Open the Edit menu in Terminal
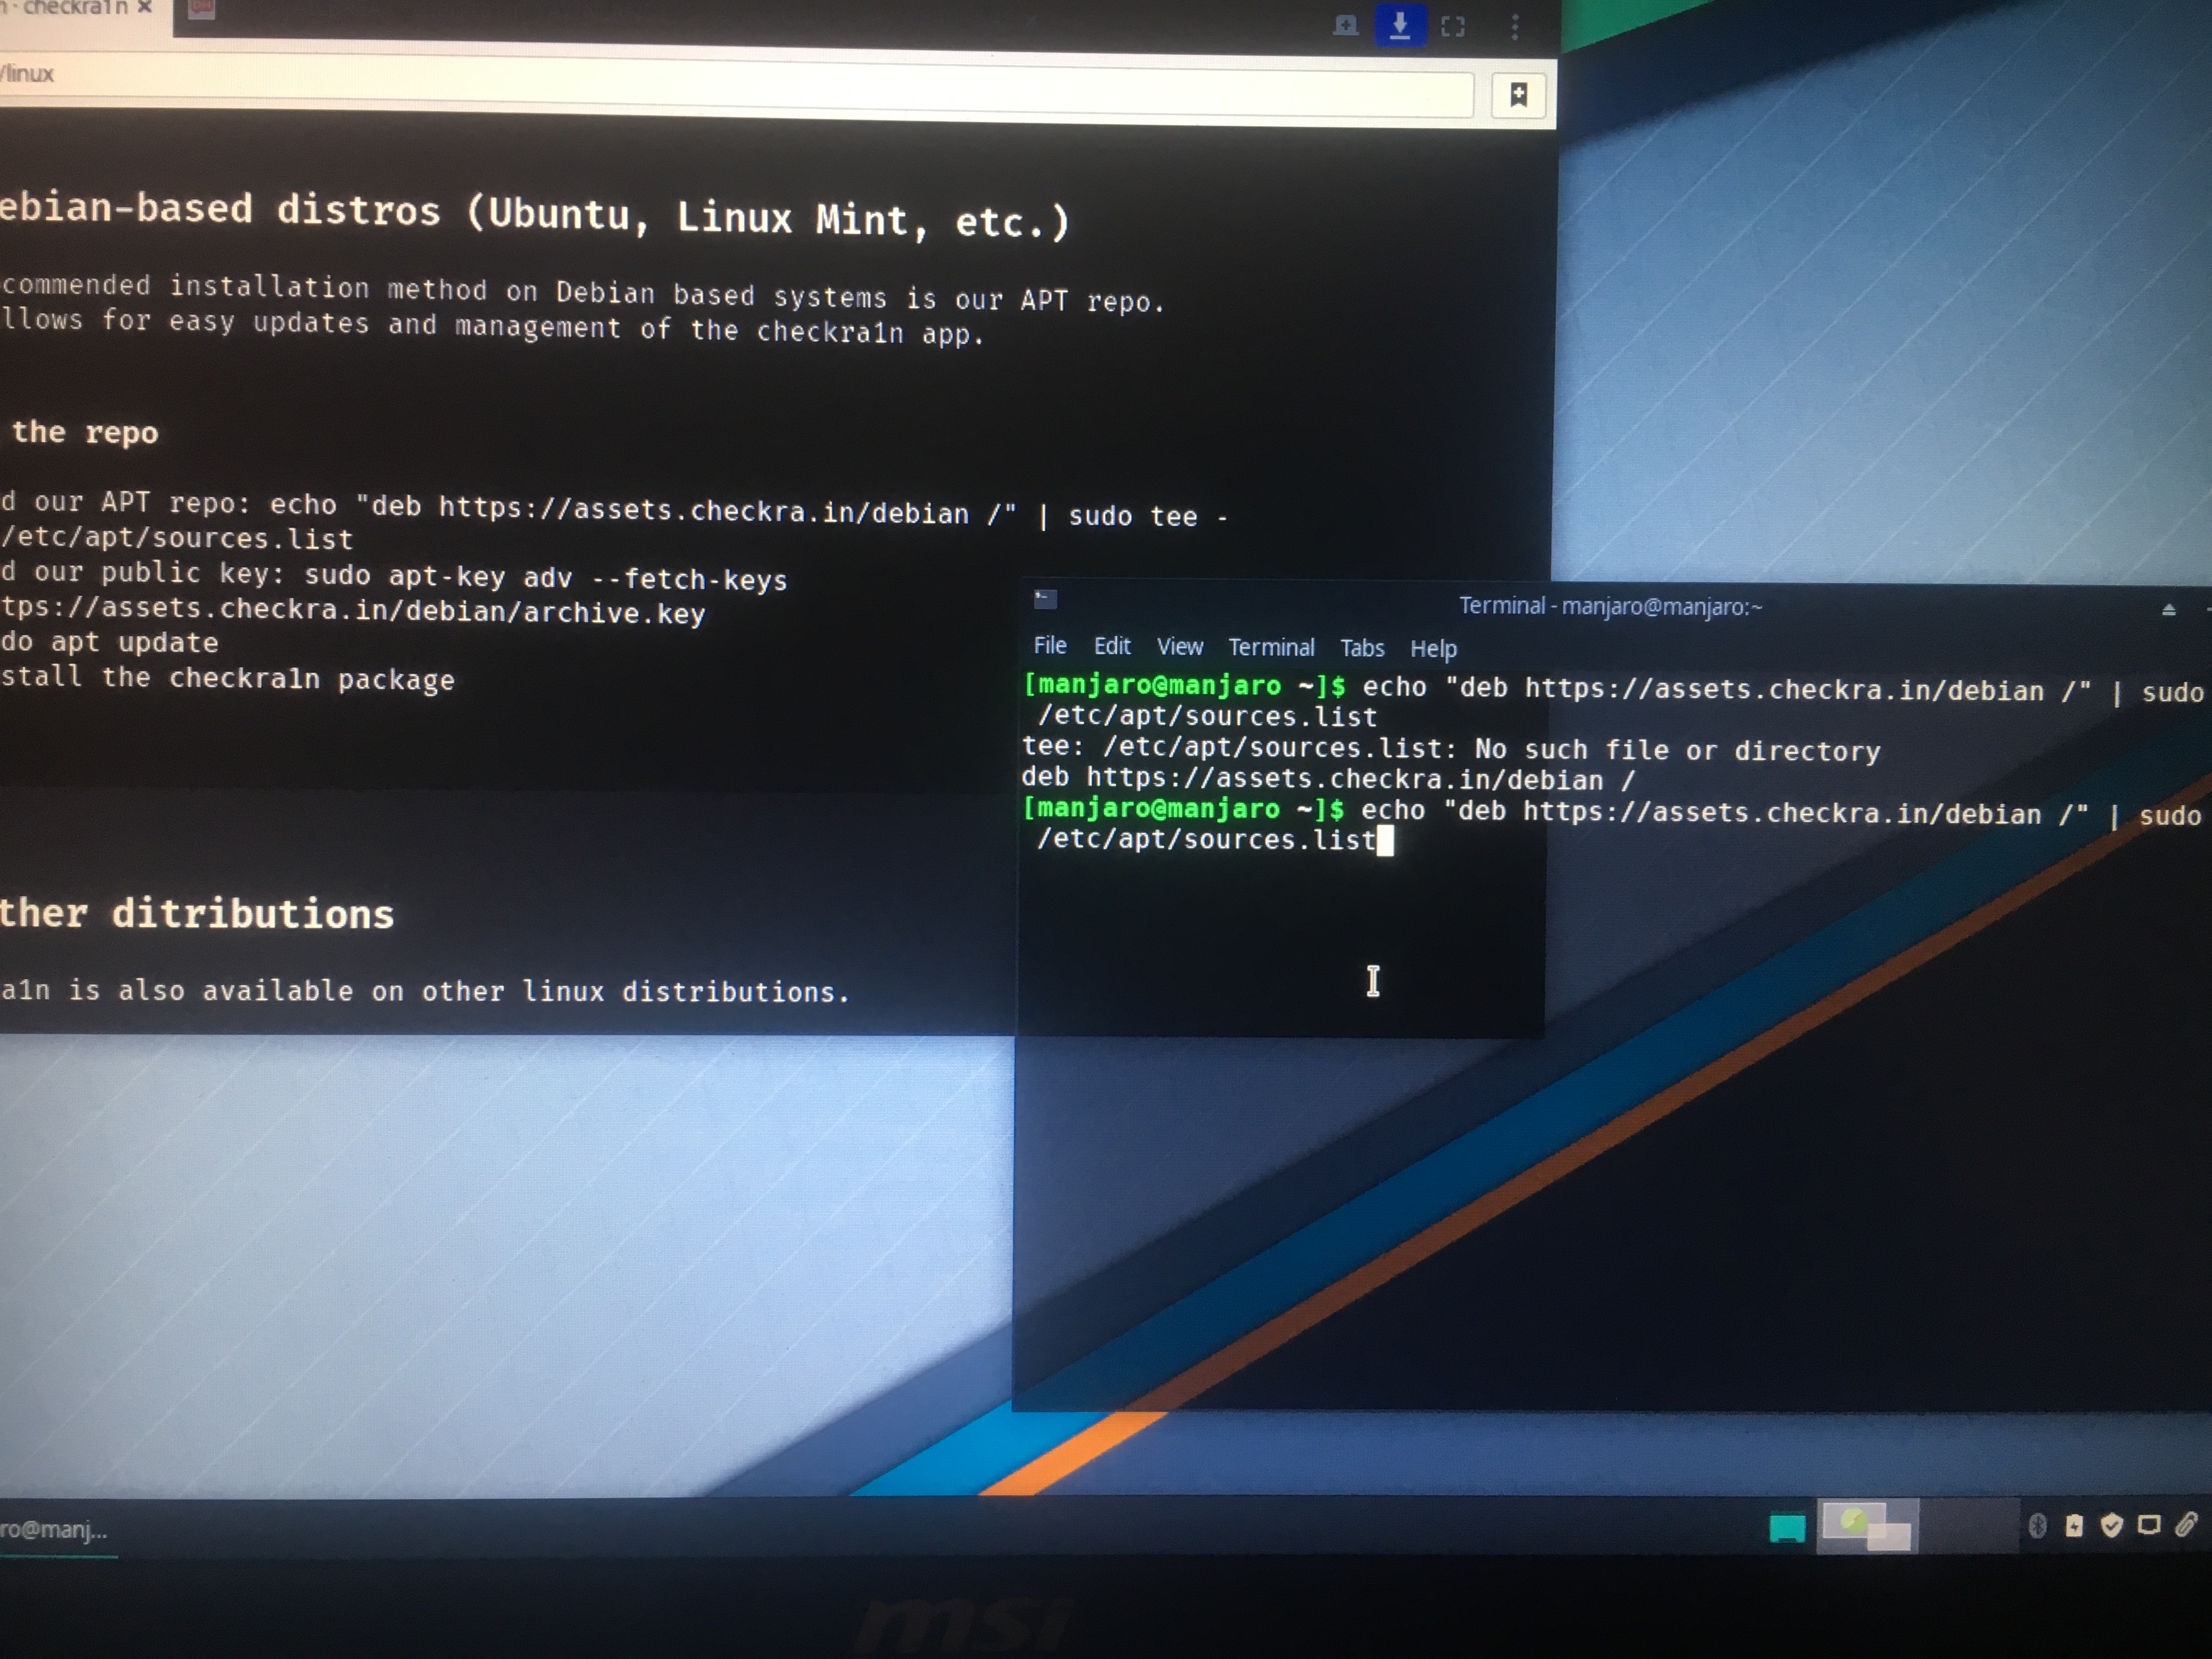This screenshot has width=2212, height=1659. tap(1111, 646)
